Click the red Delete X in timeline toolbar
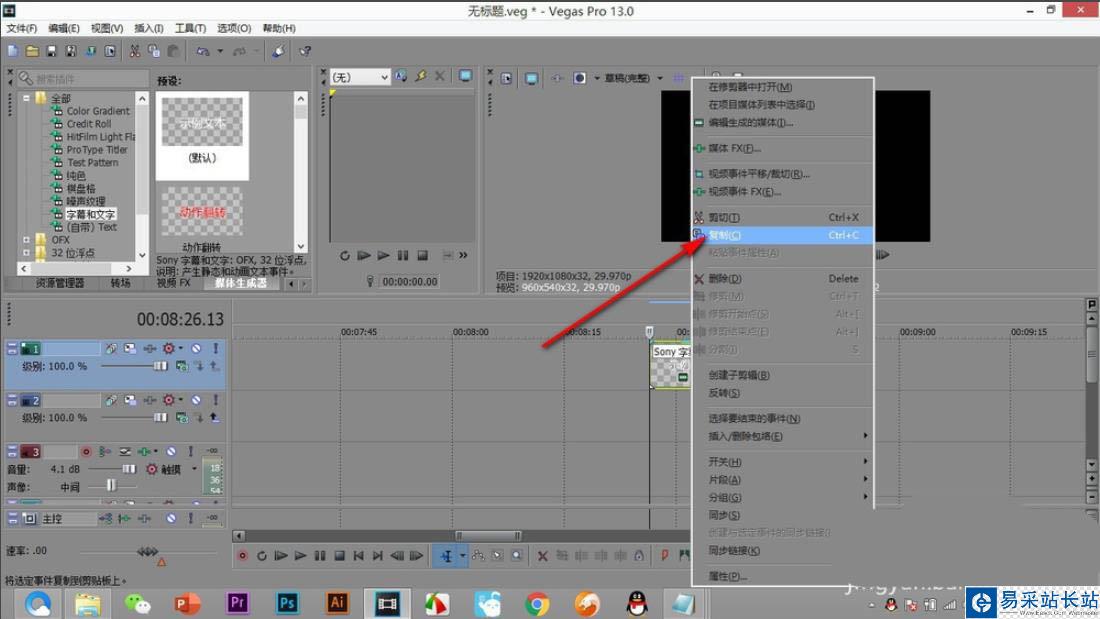This screenshot has height=619, width=1100. 542,556
